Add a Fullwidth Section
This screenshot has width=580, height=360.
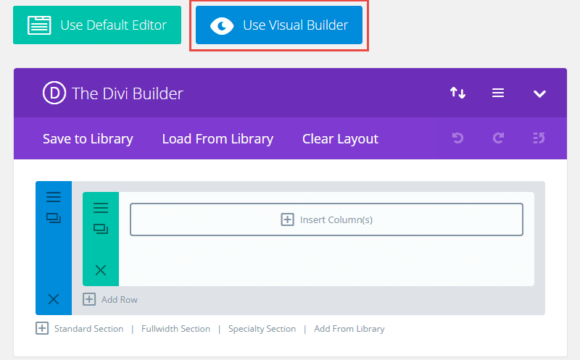(x=176, y=329)
